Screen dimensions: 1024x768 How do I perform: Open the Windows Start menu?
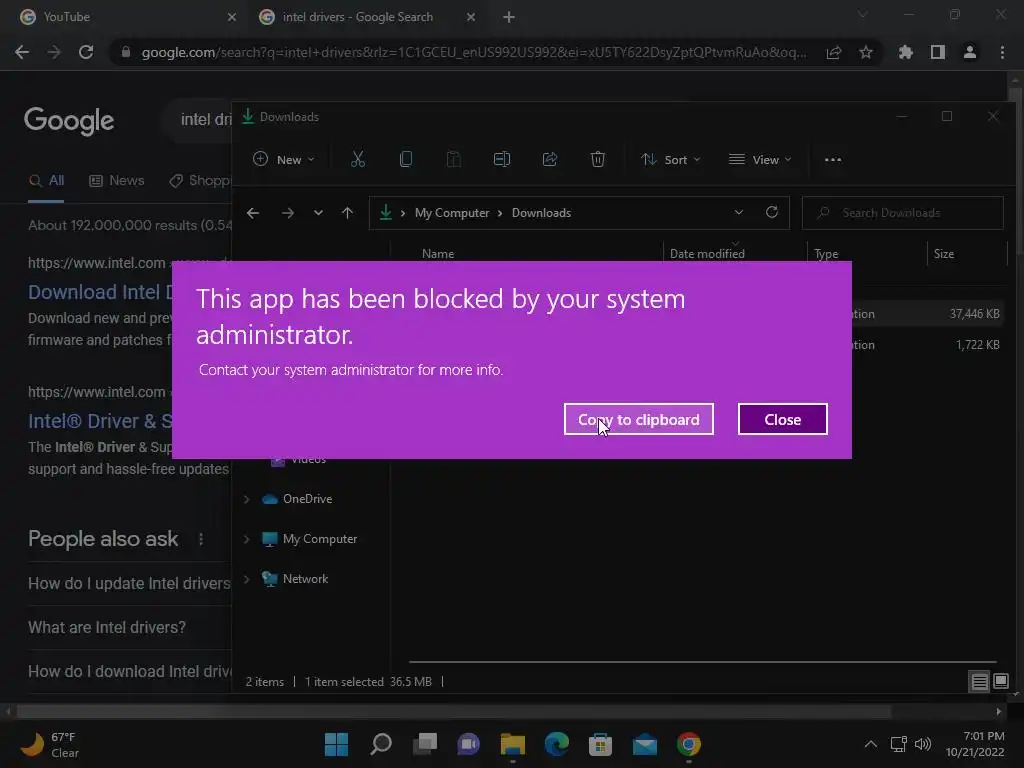(x=336, y=744)
